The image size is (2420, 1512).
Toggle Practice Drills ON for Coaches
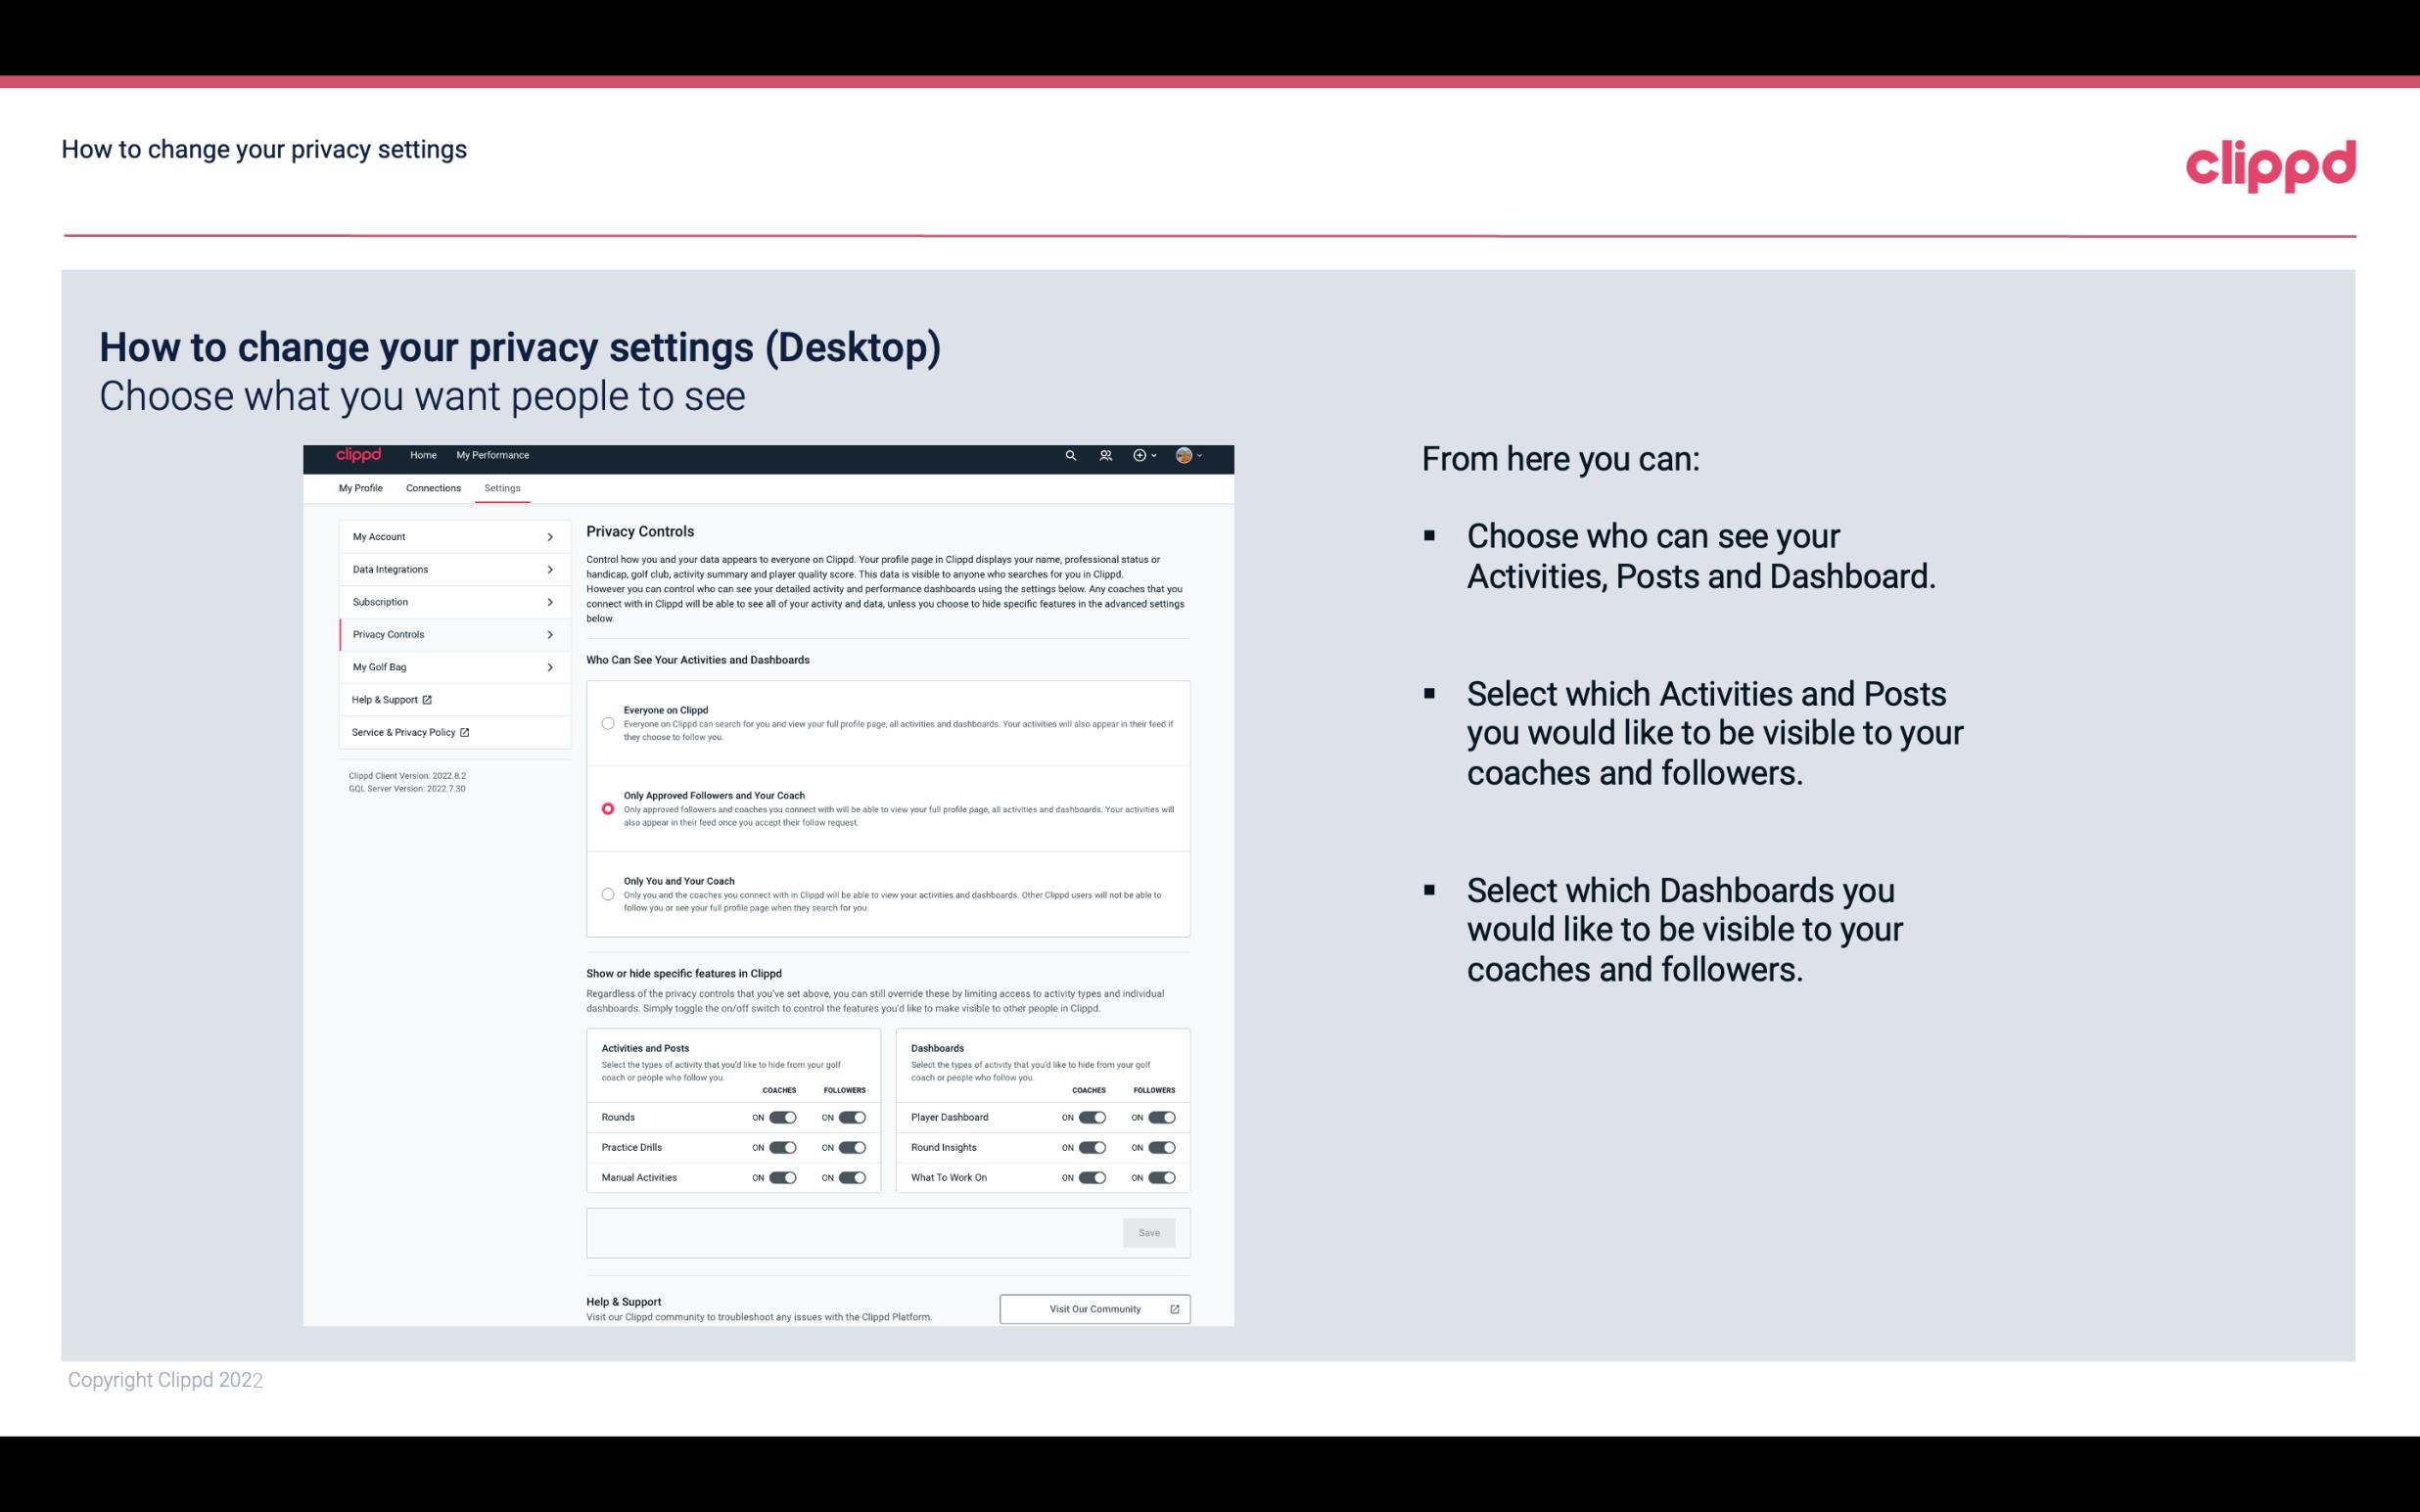782,1146
